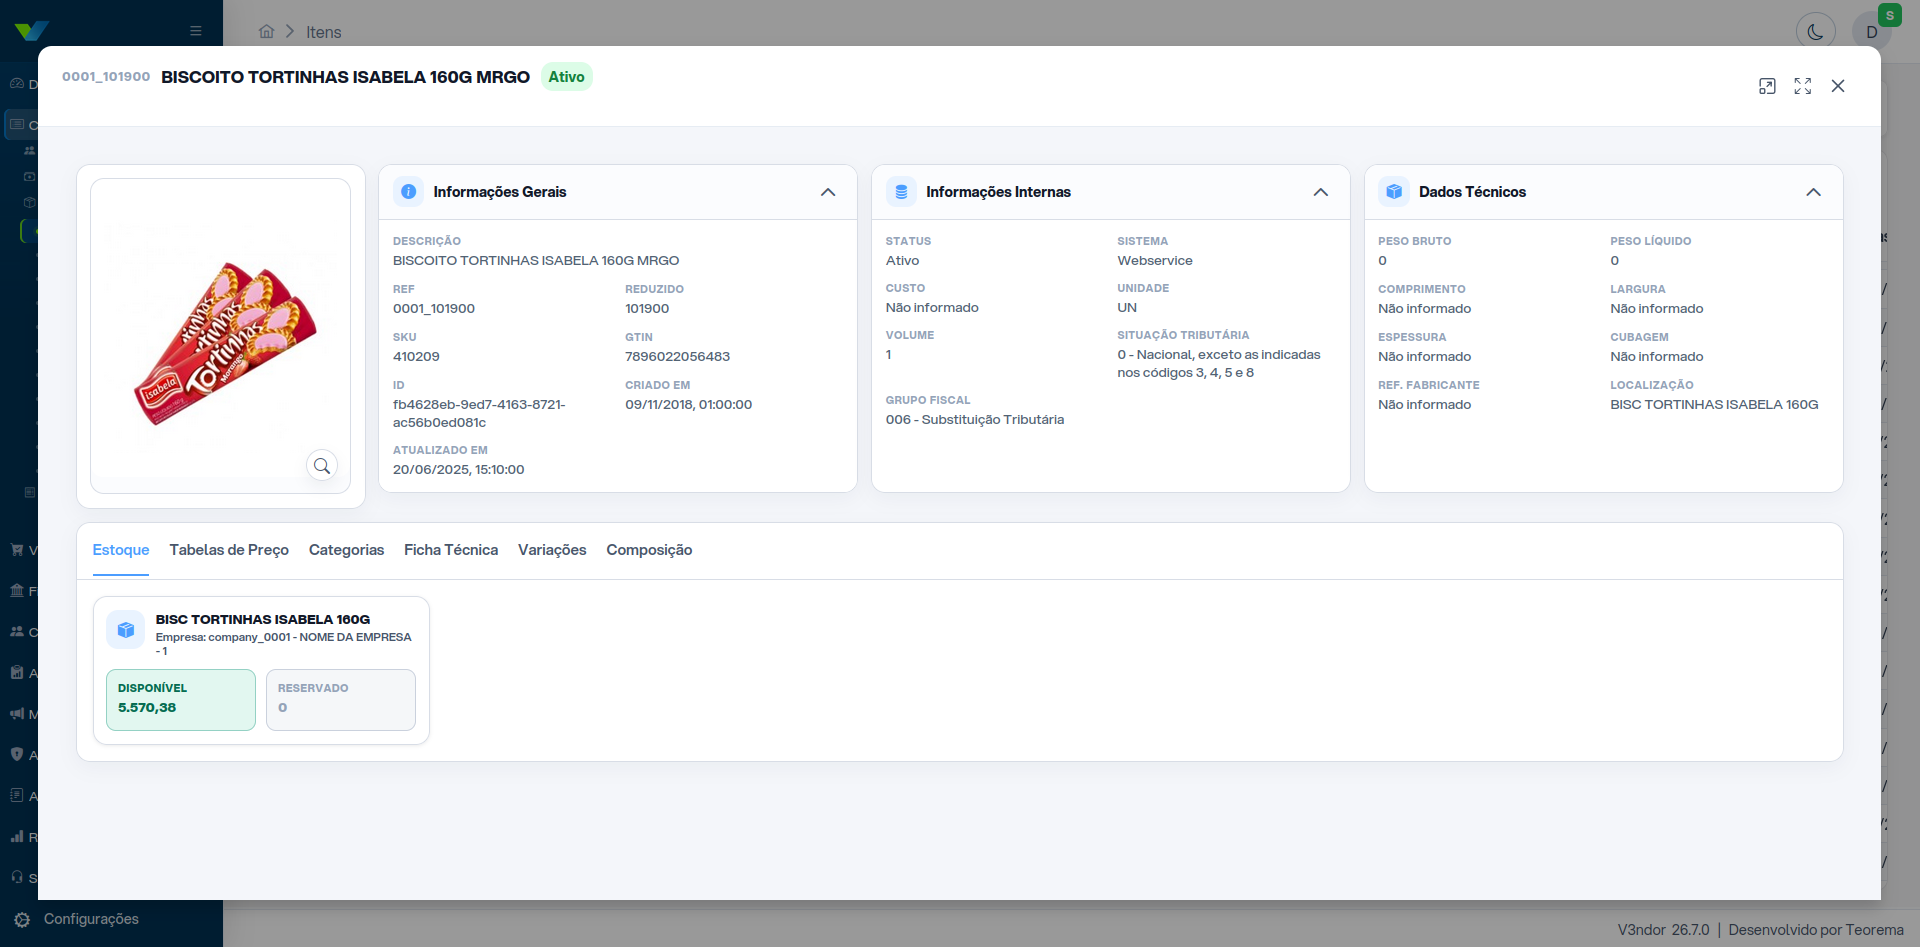Open the sidebar bank building icon
This screenshot has height=947, width=1920.
click(x=17, y=591)
